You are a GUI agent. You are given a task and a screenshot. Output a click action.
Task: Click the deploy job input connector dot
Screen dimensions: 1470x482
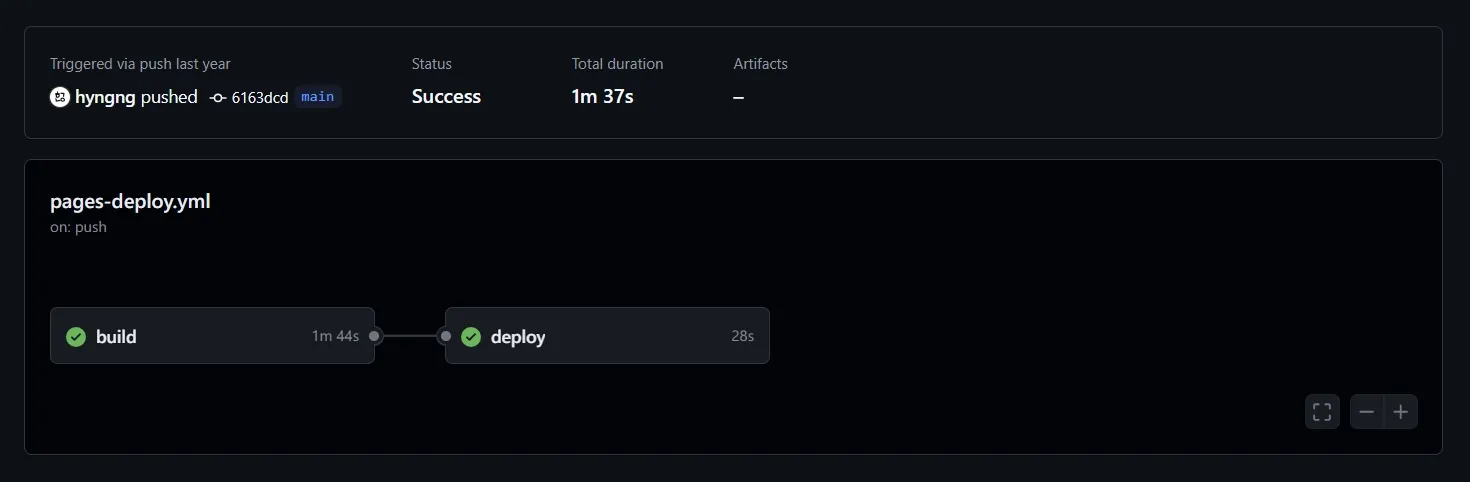[x=445, y=336]
